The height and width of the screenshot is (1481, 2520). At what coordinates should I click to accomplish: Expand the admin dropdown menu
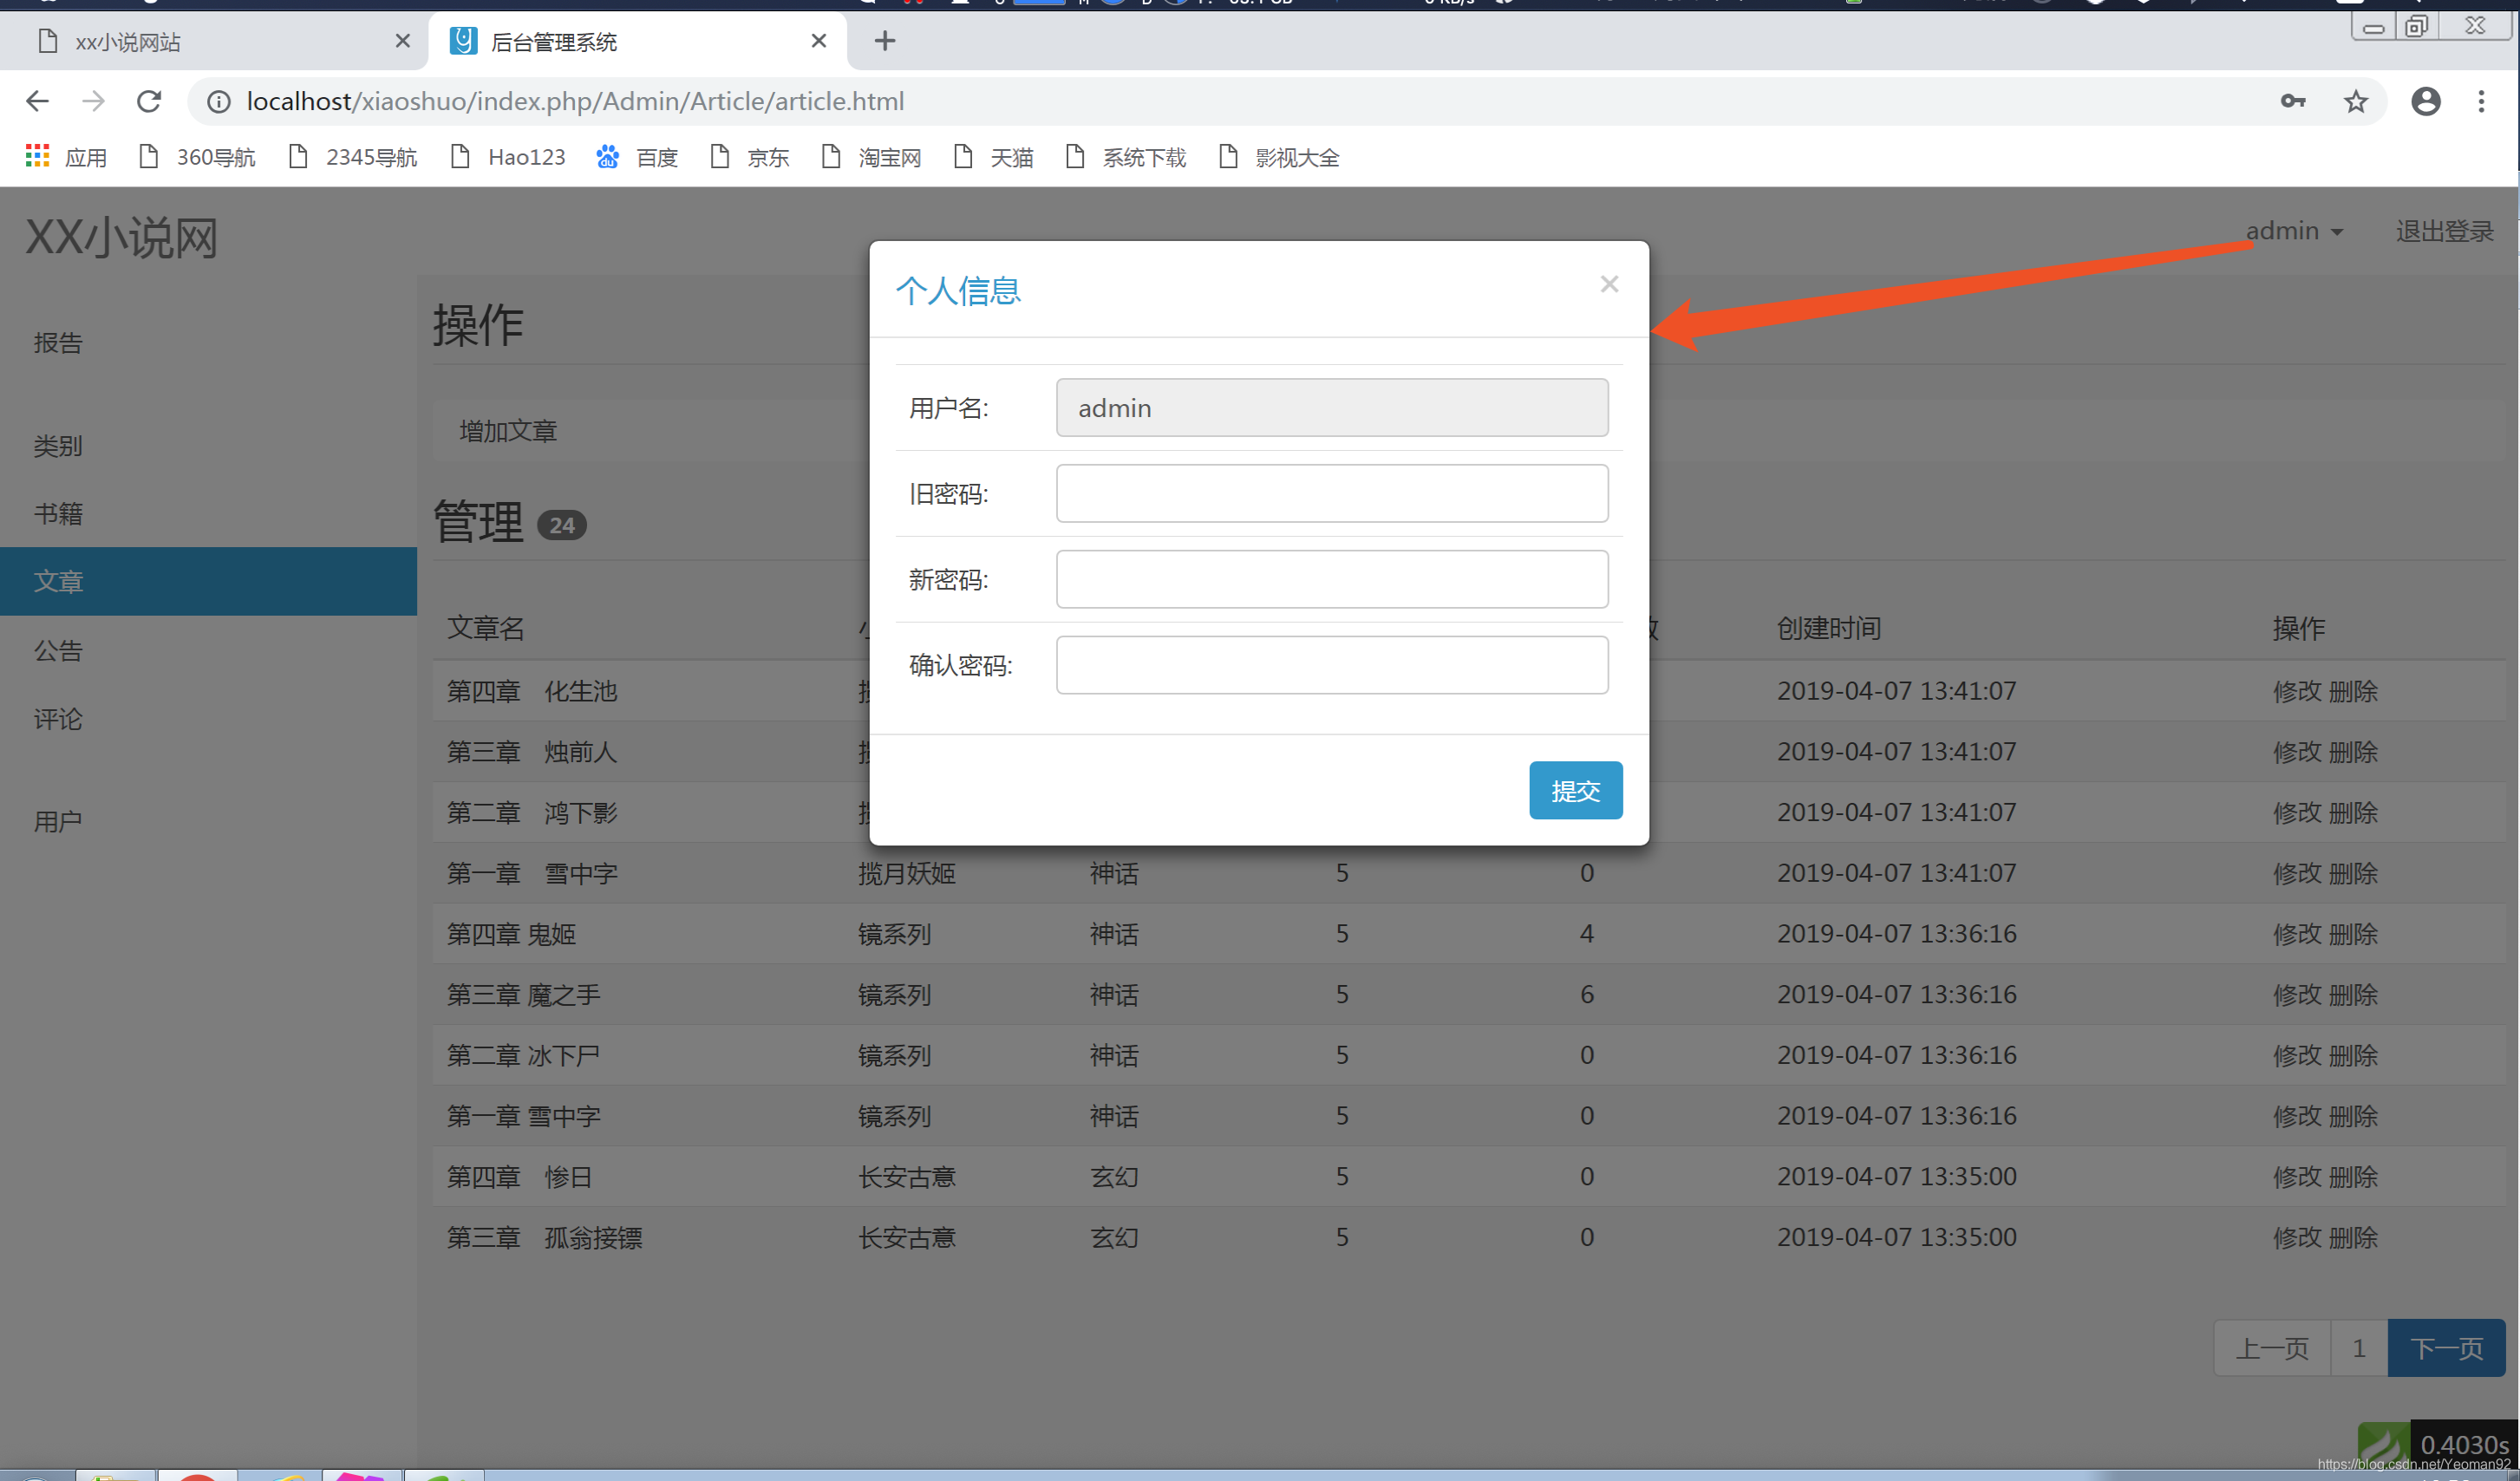pos(2294,231)
